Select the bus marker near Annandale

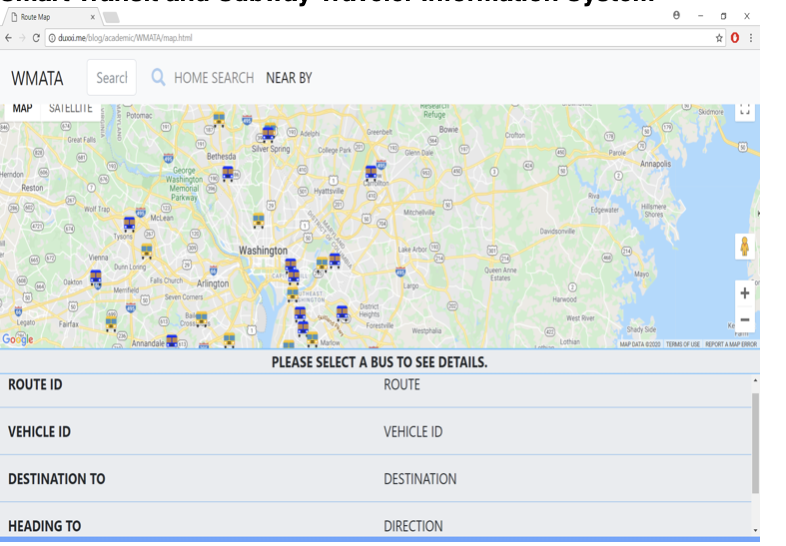pyautogui.click(x=172, y=341)
